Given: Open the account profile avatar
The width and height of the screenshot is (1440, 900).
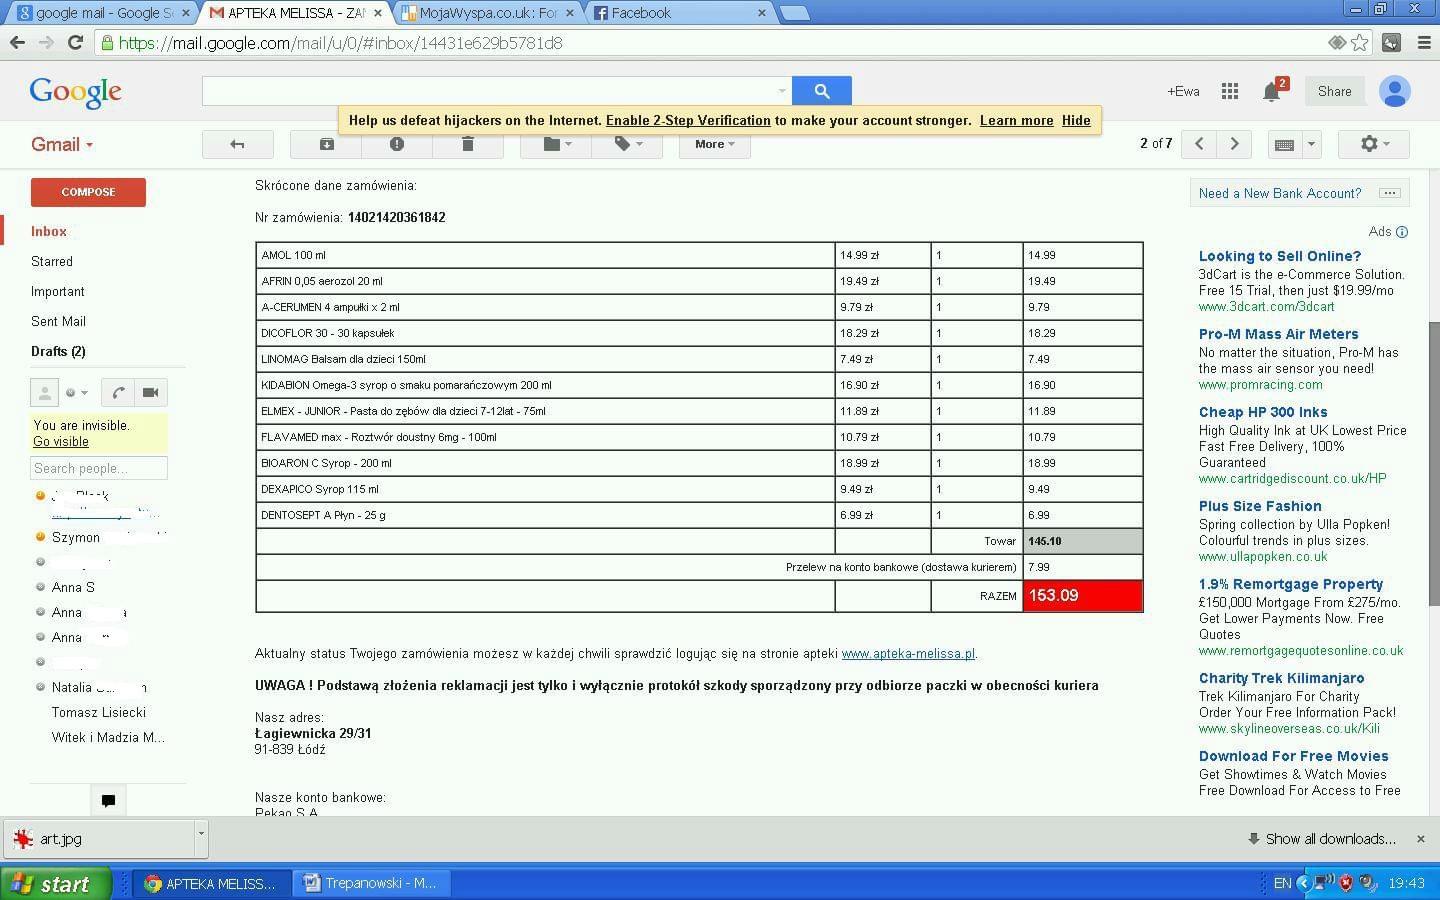Looking at the screenshot, I should [x=1394, y=91].
